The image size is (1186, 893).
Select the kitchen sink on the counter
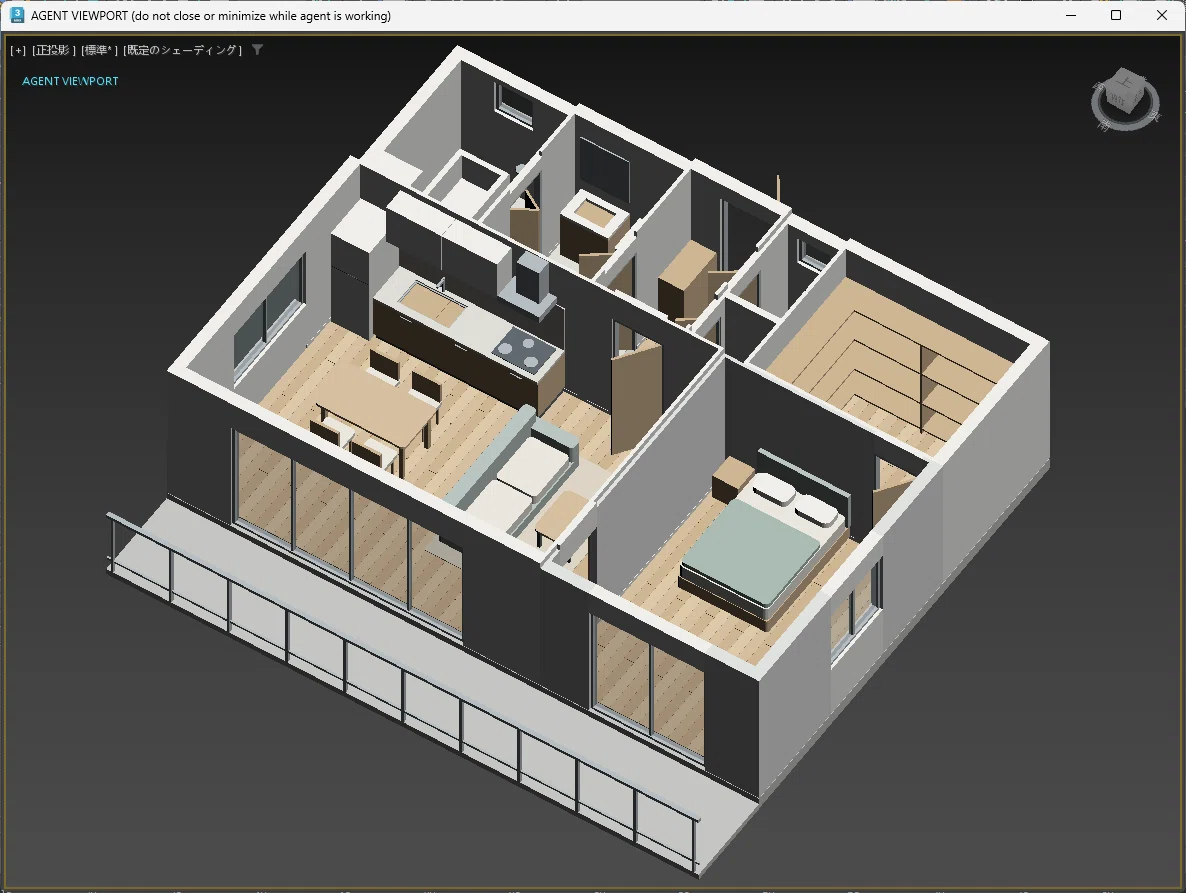pos(433,301)
